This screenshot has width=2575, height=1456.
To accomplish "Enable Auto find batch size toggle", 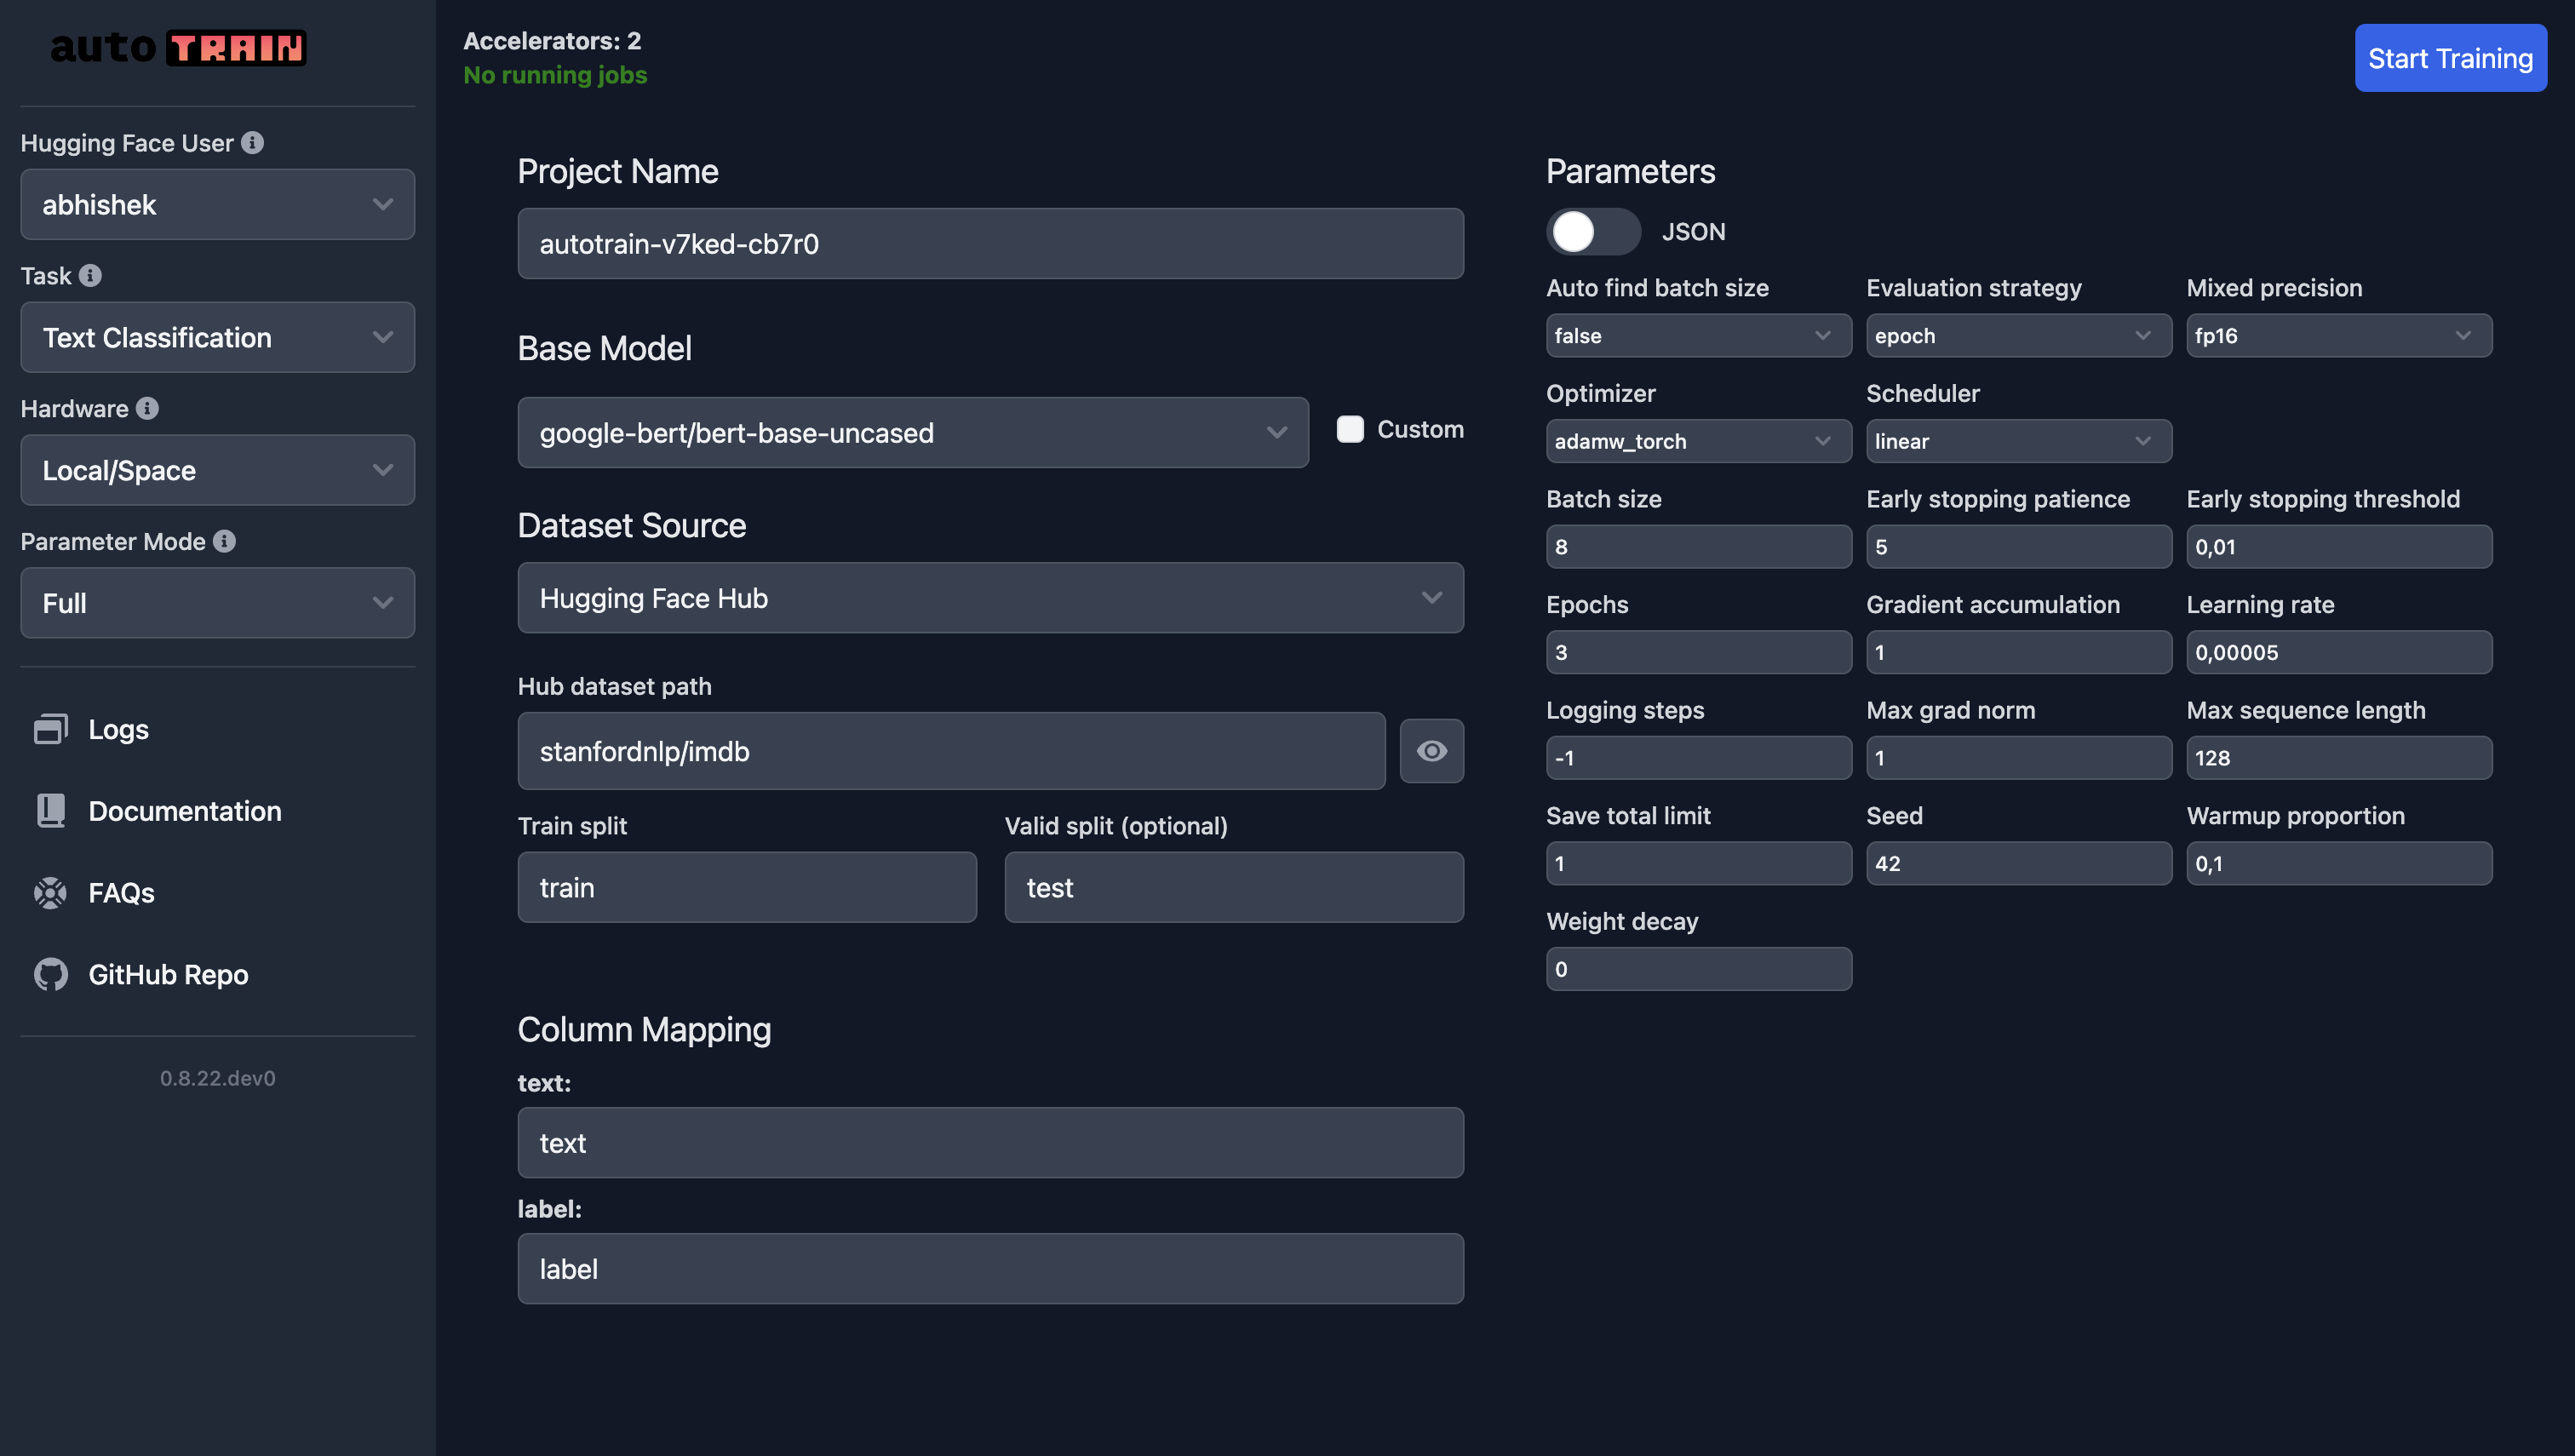I will pos(1695,335).
